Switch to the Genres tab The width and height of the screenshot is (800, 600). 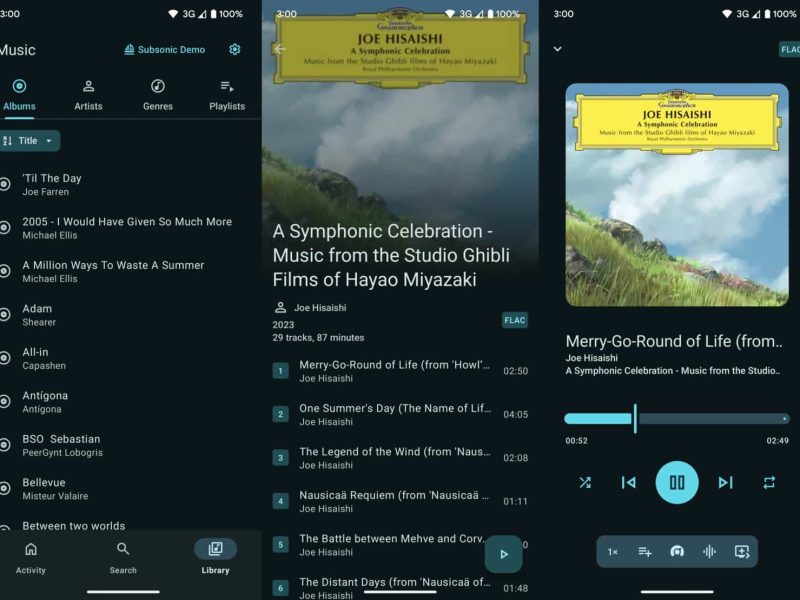[x=158, y=95]
